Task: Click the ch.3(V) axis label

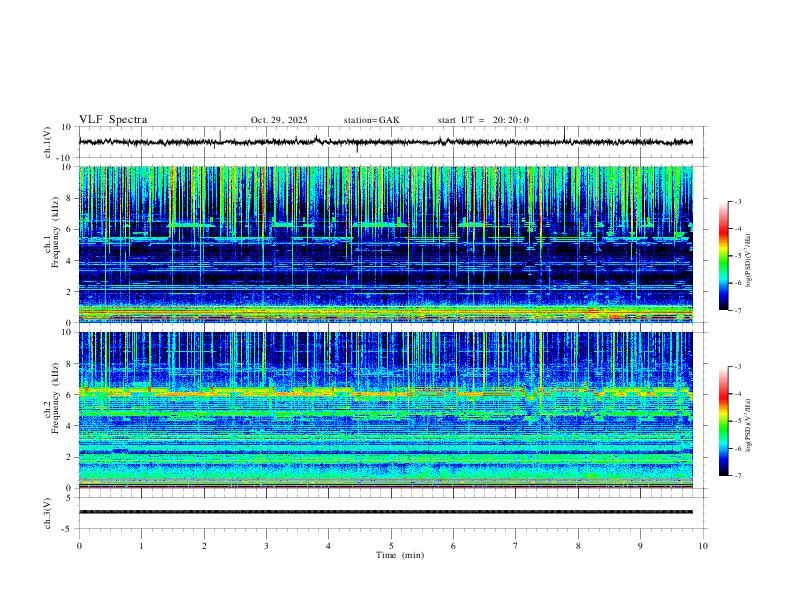Action: [x=48, y=513]
